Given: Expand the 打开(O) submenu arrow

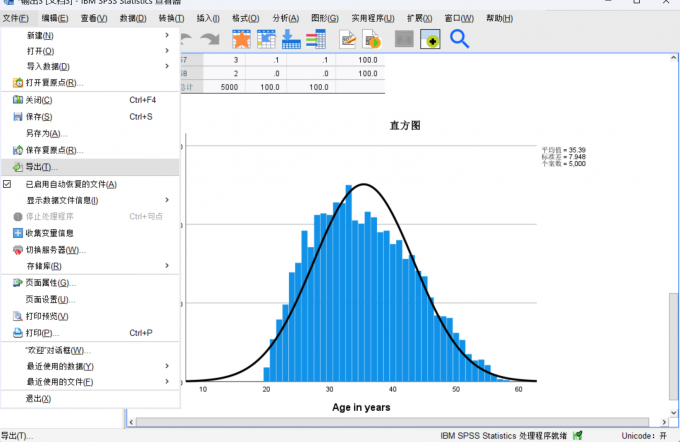Looking at the screenshot, I should pyautogui.click(x=167, y=51).
